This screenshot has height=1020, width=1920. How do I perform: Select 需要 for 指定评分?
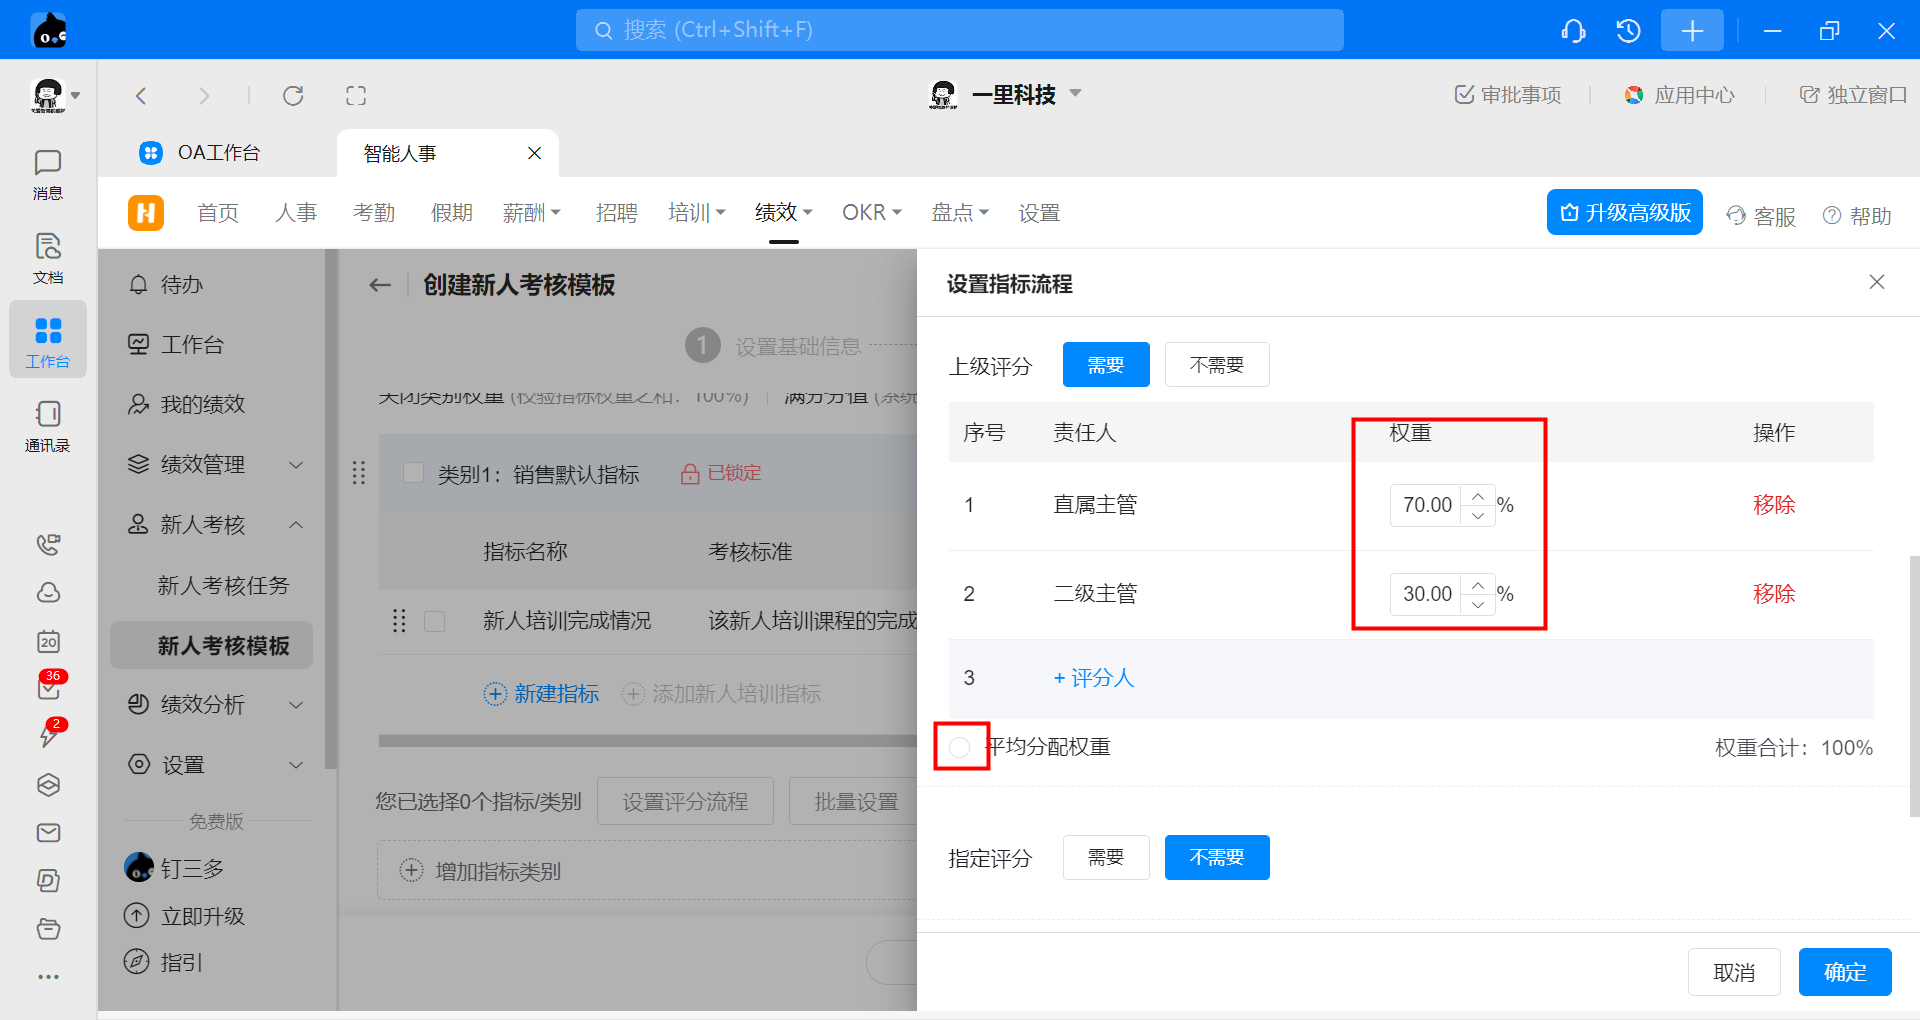[x=1105, y=858]
